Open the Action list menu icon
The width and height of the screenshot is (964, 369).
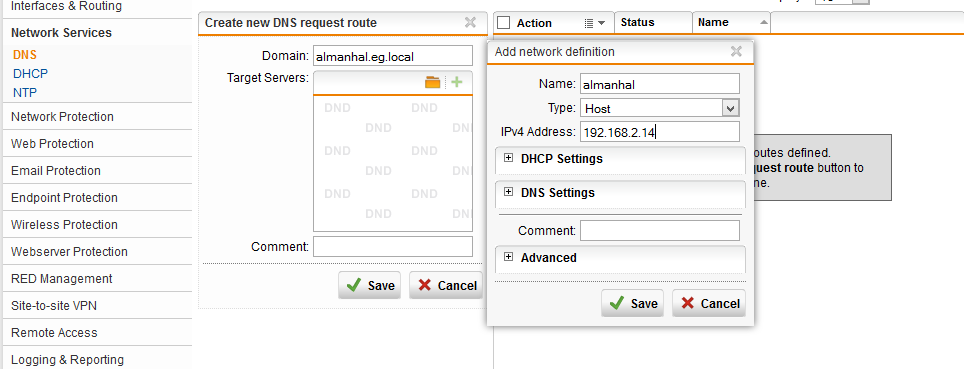[x=595, y=23]
